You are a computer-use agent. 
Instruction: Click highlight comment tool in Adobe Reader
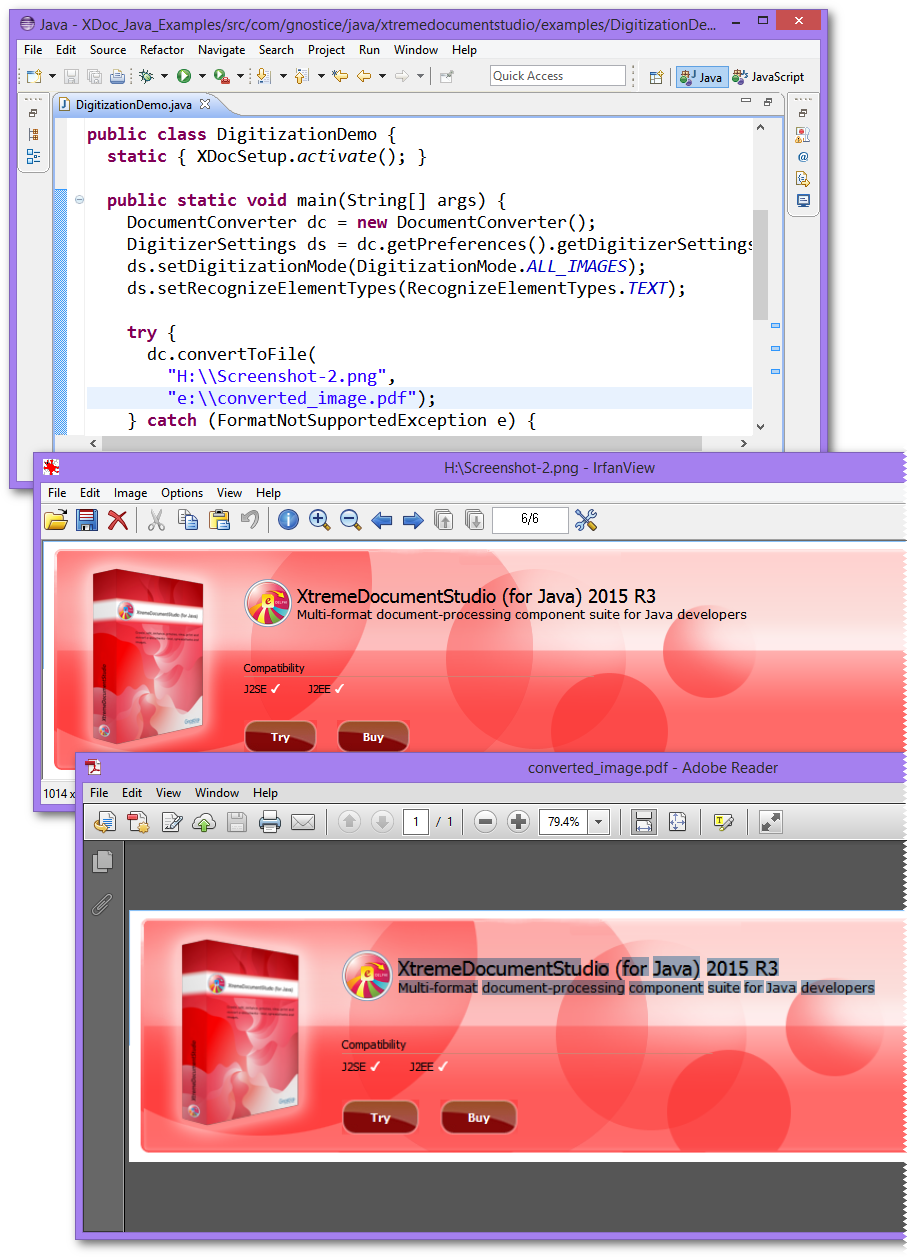(x=724, y=822)
